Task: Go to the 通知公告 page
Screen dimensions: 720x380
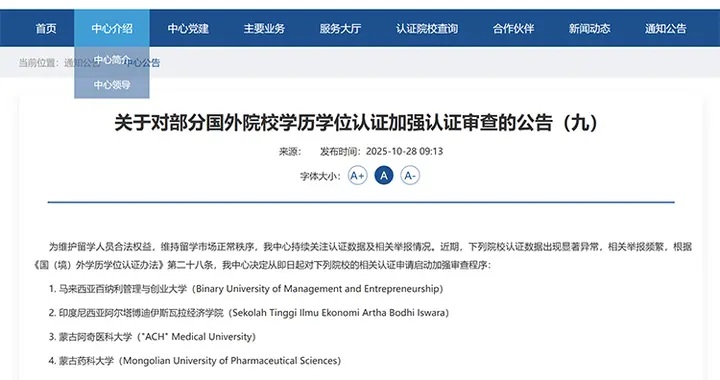Action: point(665,28)
